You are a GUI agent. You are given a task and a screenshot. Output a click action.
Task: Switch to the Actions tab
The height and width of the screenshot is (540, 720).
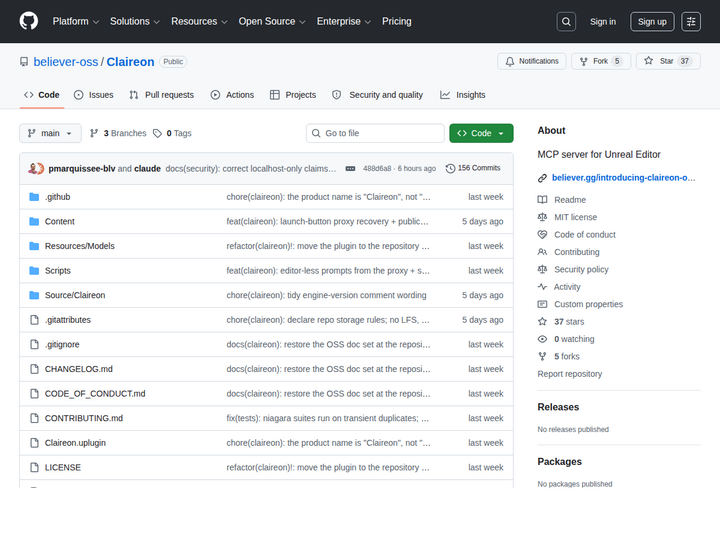[x=232, y=95]
